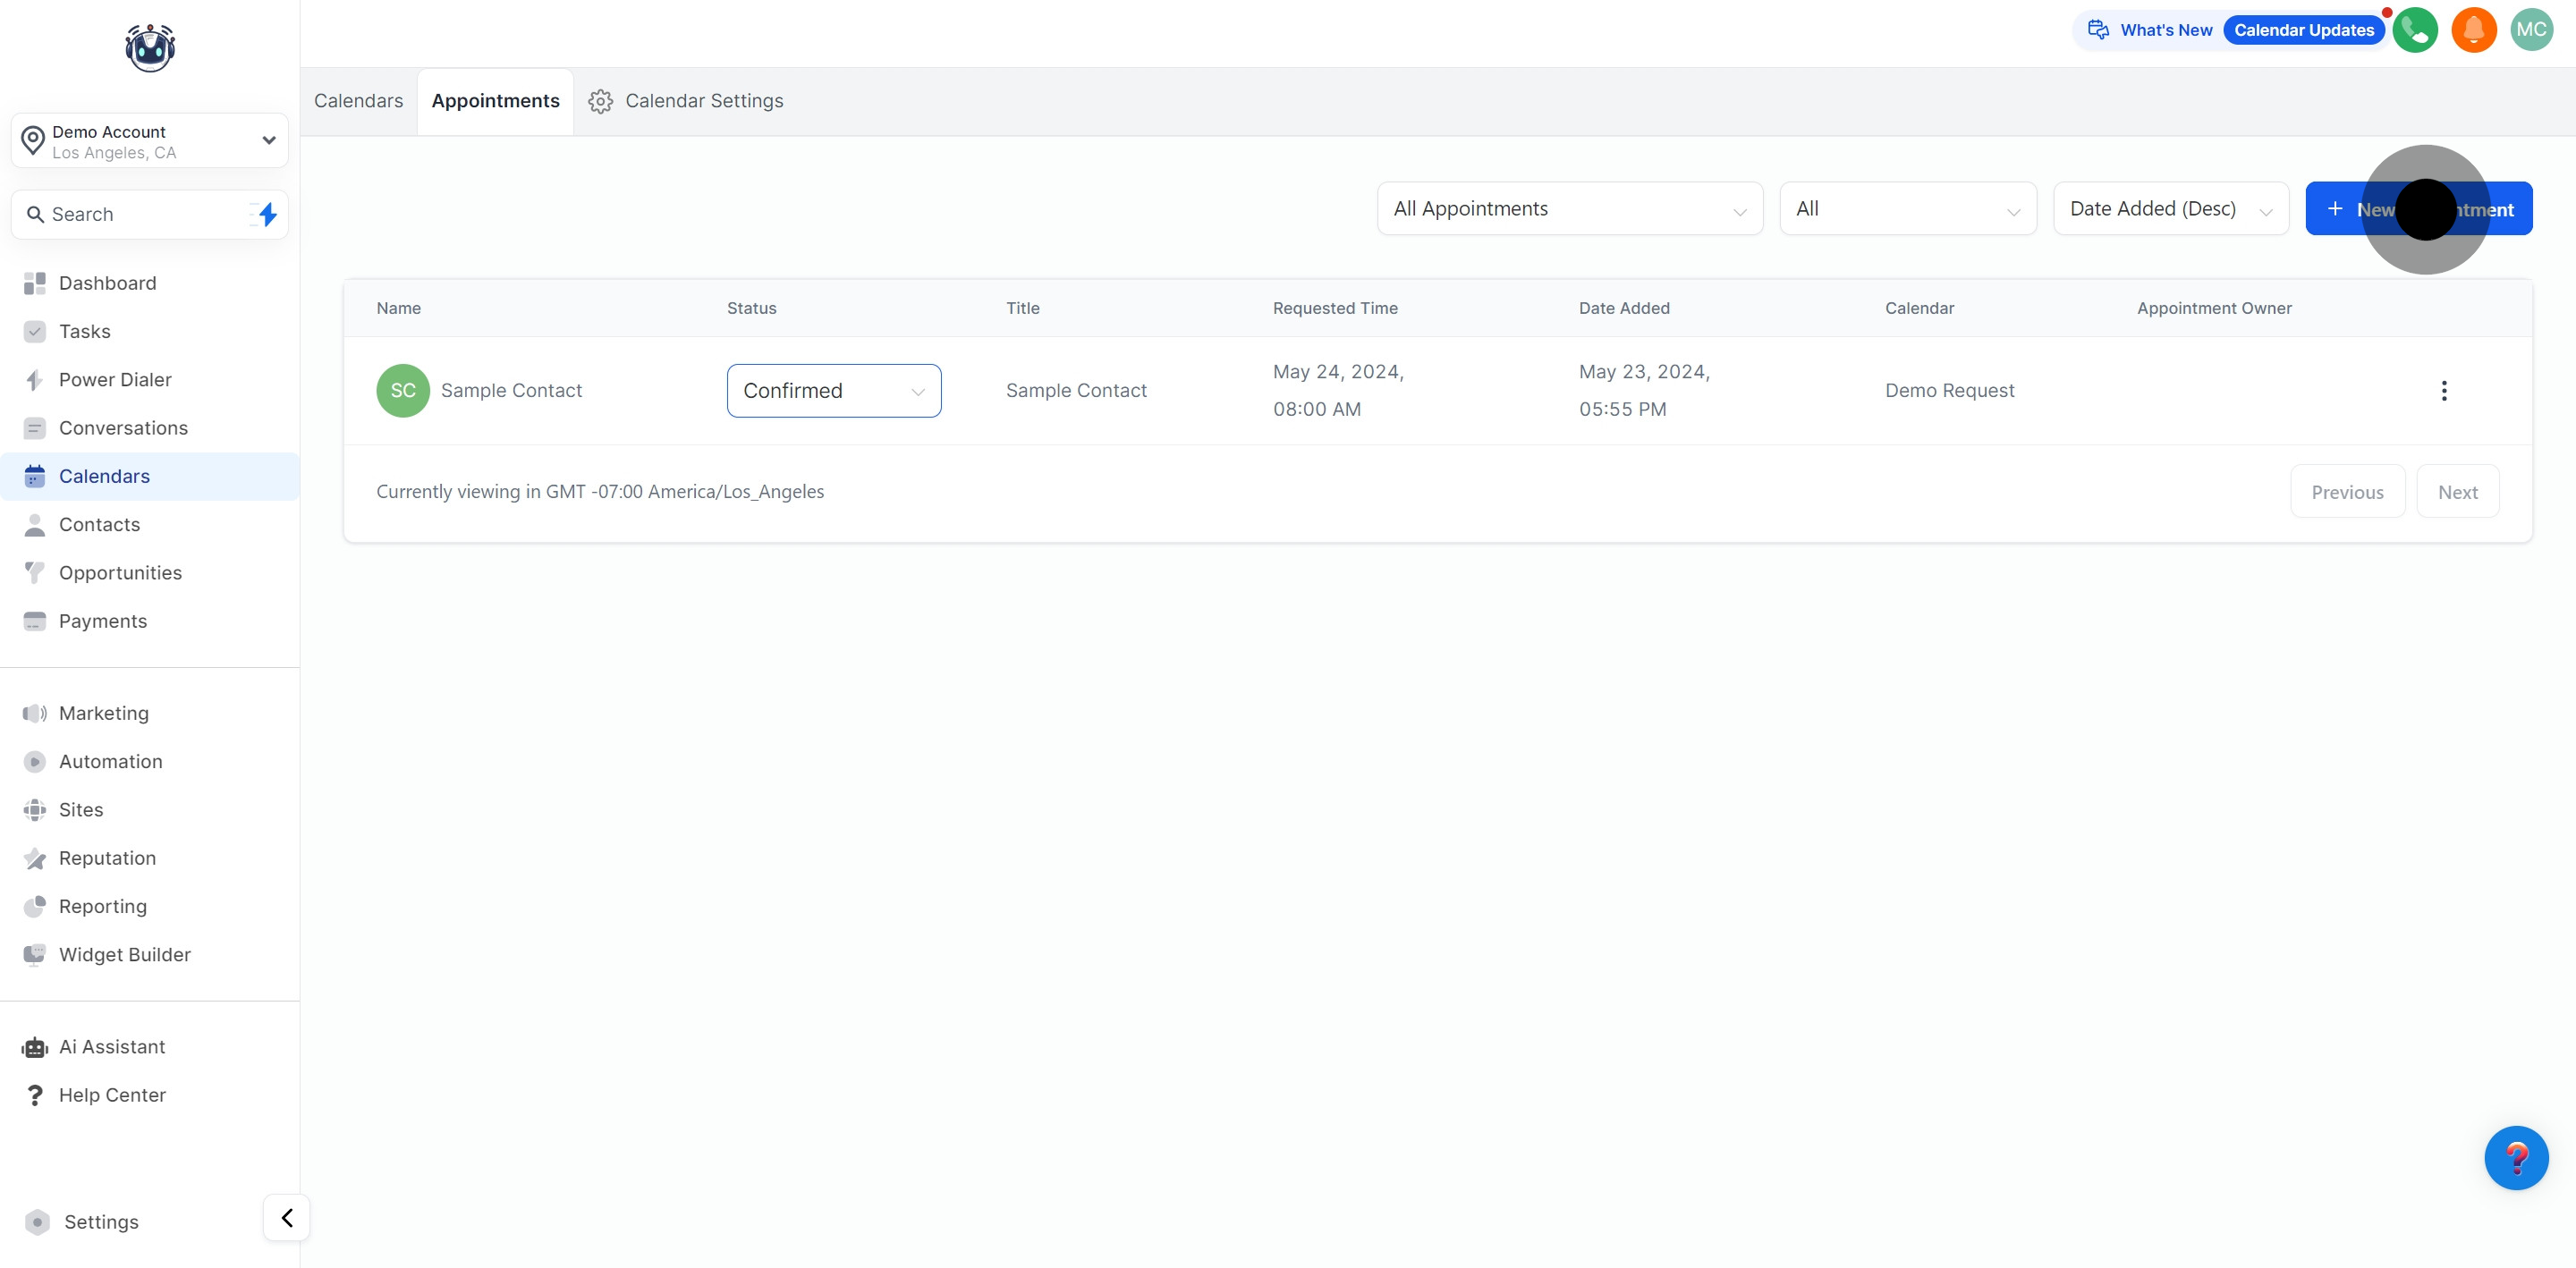The width and height of the screenshot is (2576, 1268).
Task: Expand the Demo Account location switcher
Action: pyautogui.click(x=150, y=141)
